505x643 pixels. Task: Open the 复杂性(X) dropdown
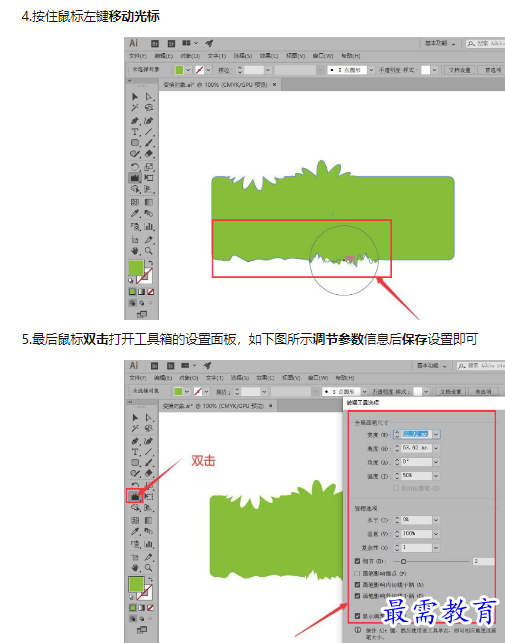click(436, 547)
